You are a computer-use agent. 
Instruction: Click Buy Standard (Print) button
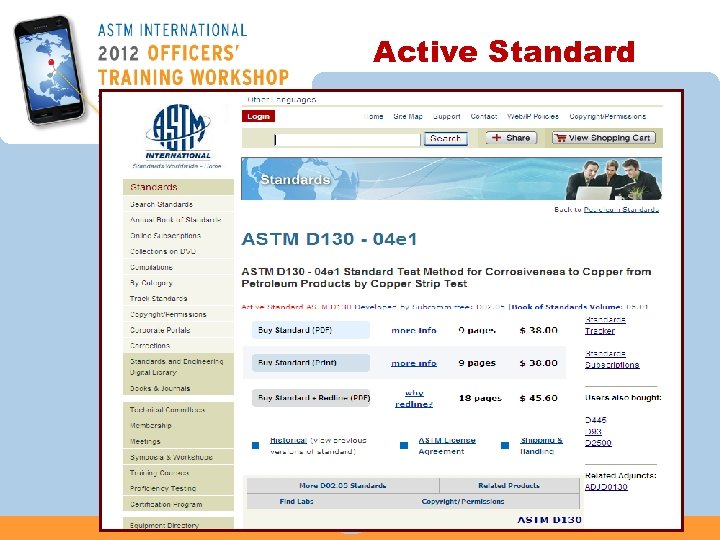(x=310, y=363)
